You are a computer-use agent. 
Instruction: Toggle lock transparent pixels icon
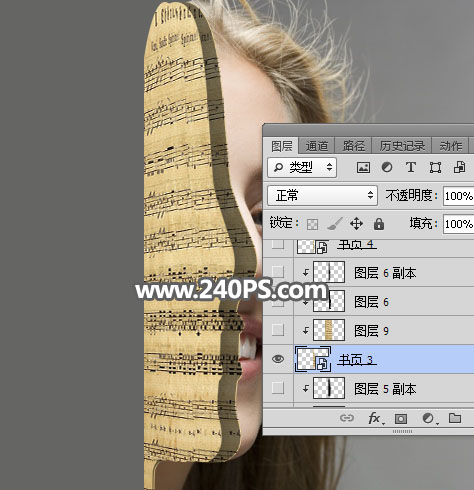pyautogui.click(x=312, y=224)
